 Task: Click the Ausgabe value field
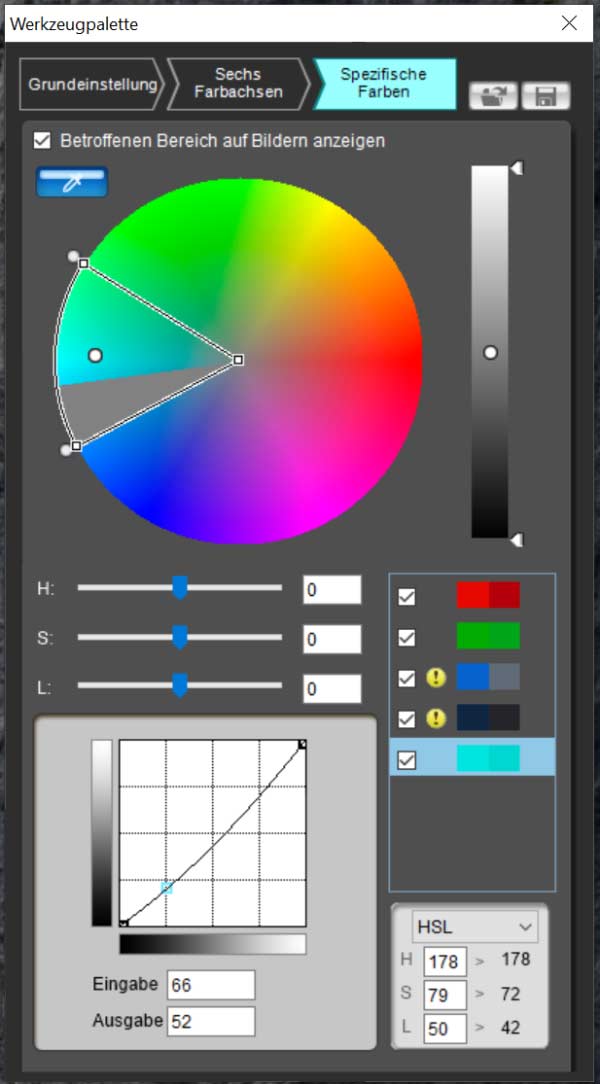211,1021
